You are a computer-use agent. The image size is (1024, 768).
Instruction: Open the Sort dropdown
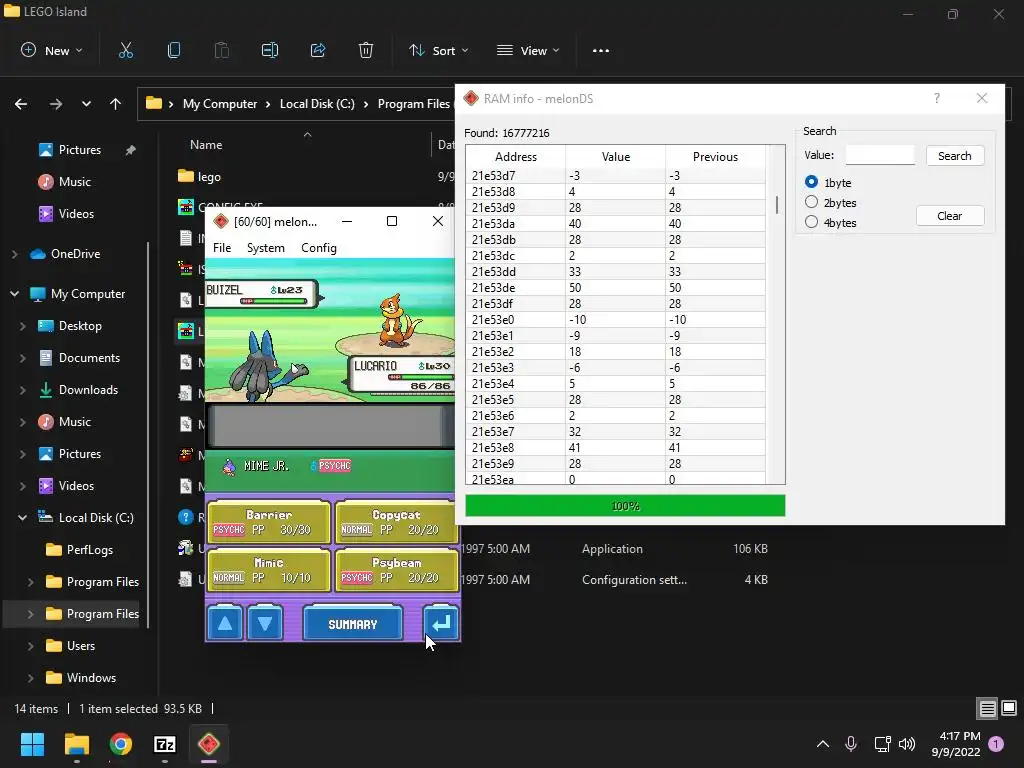click(439, 50)
